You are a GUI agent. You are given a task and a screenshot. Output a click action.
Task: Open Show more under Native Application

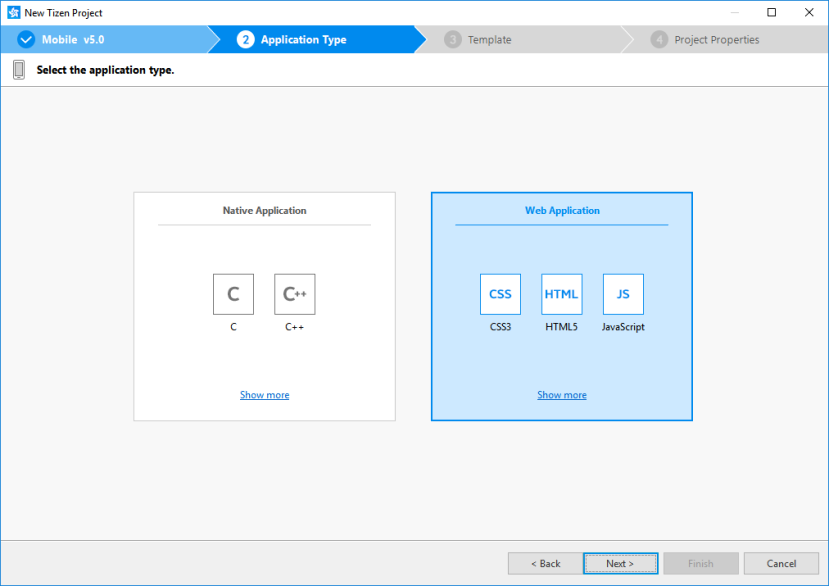coord(264,394)
